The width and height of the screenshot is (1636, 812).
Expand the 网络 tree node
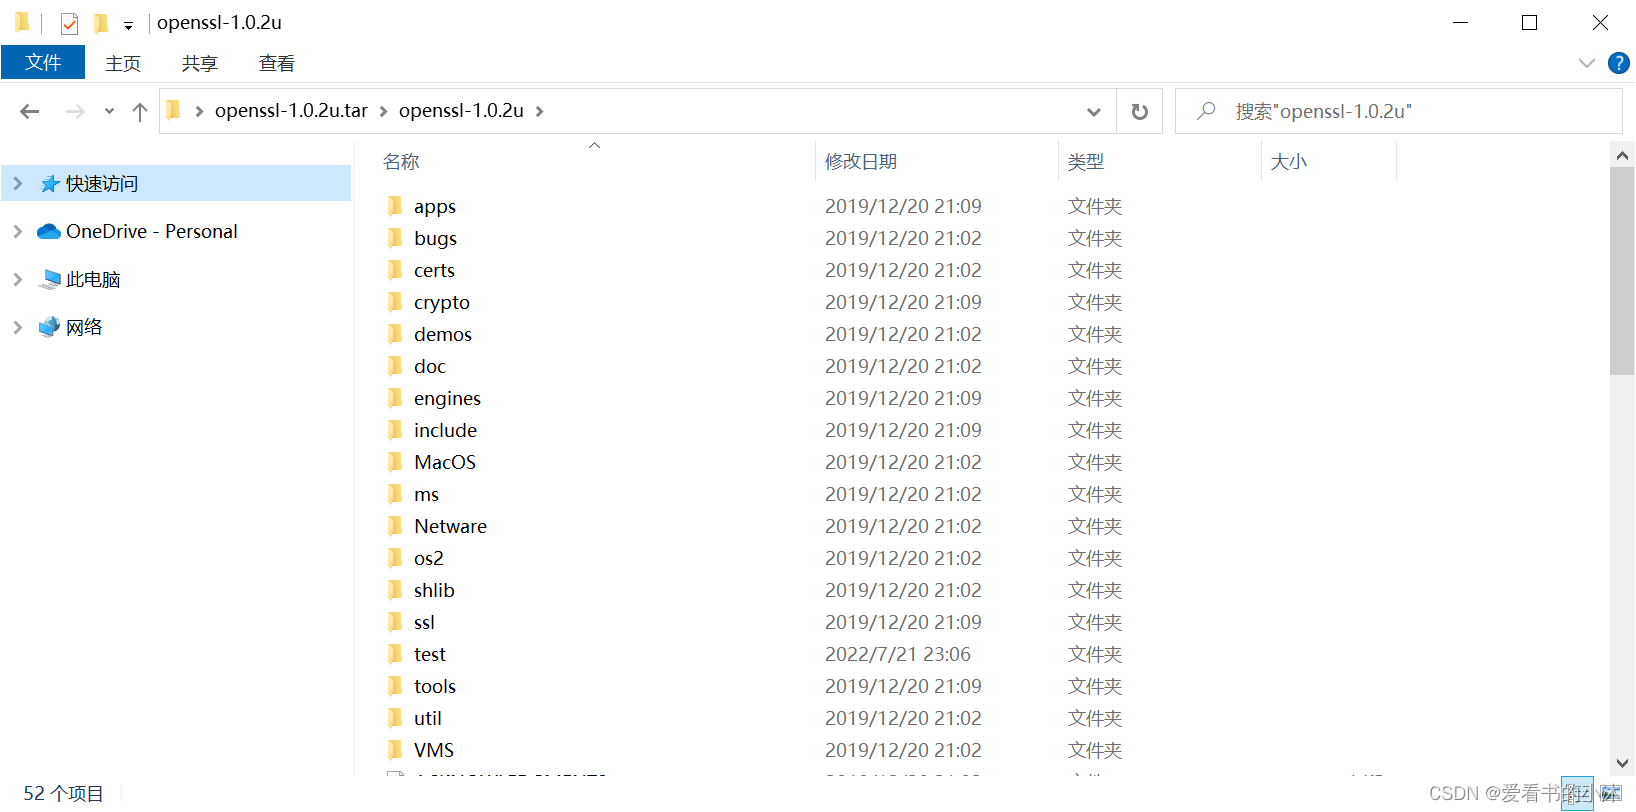pos(17,327)
